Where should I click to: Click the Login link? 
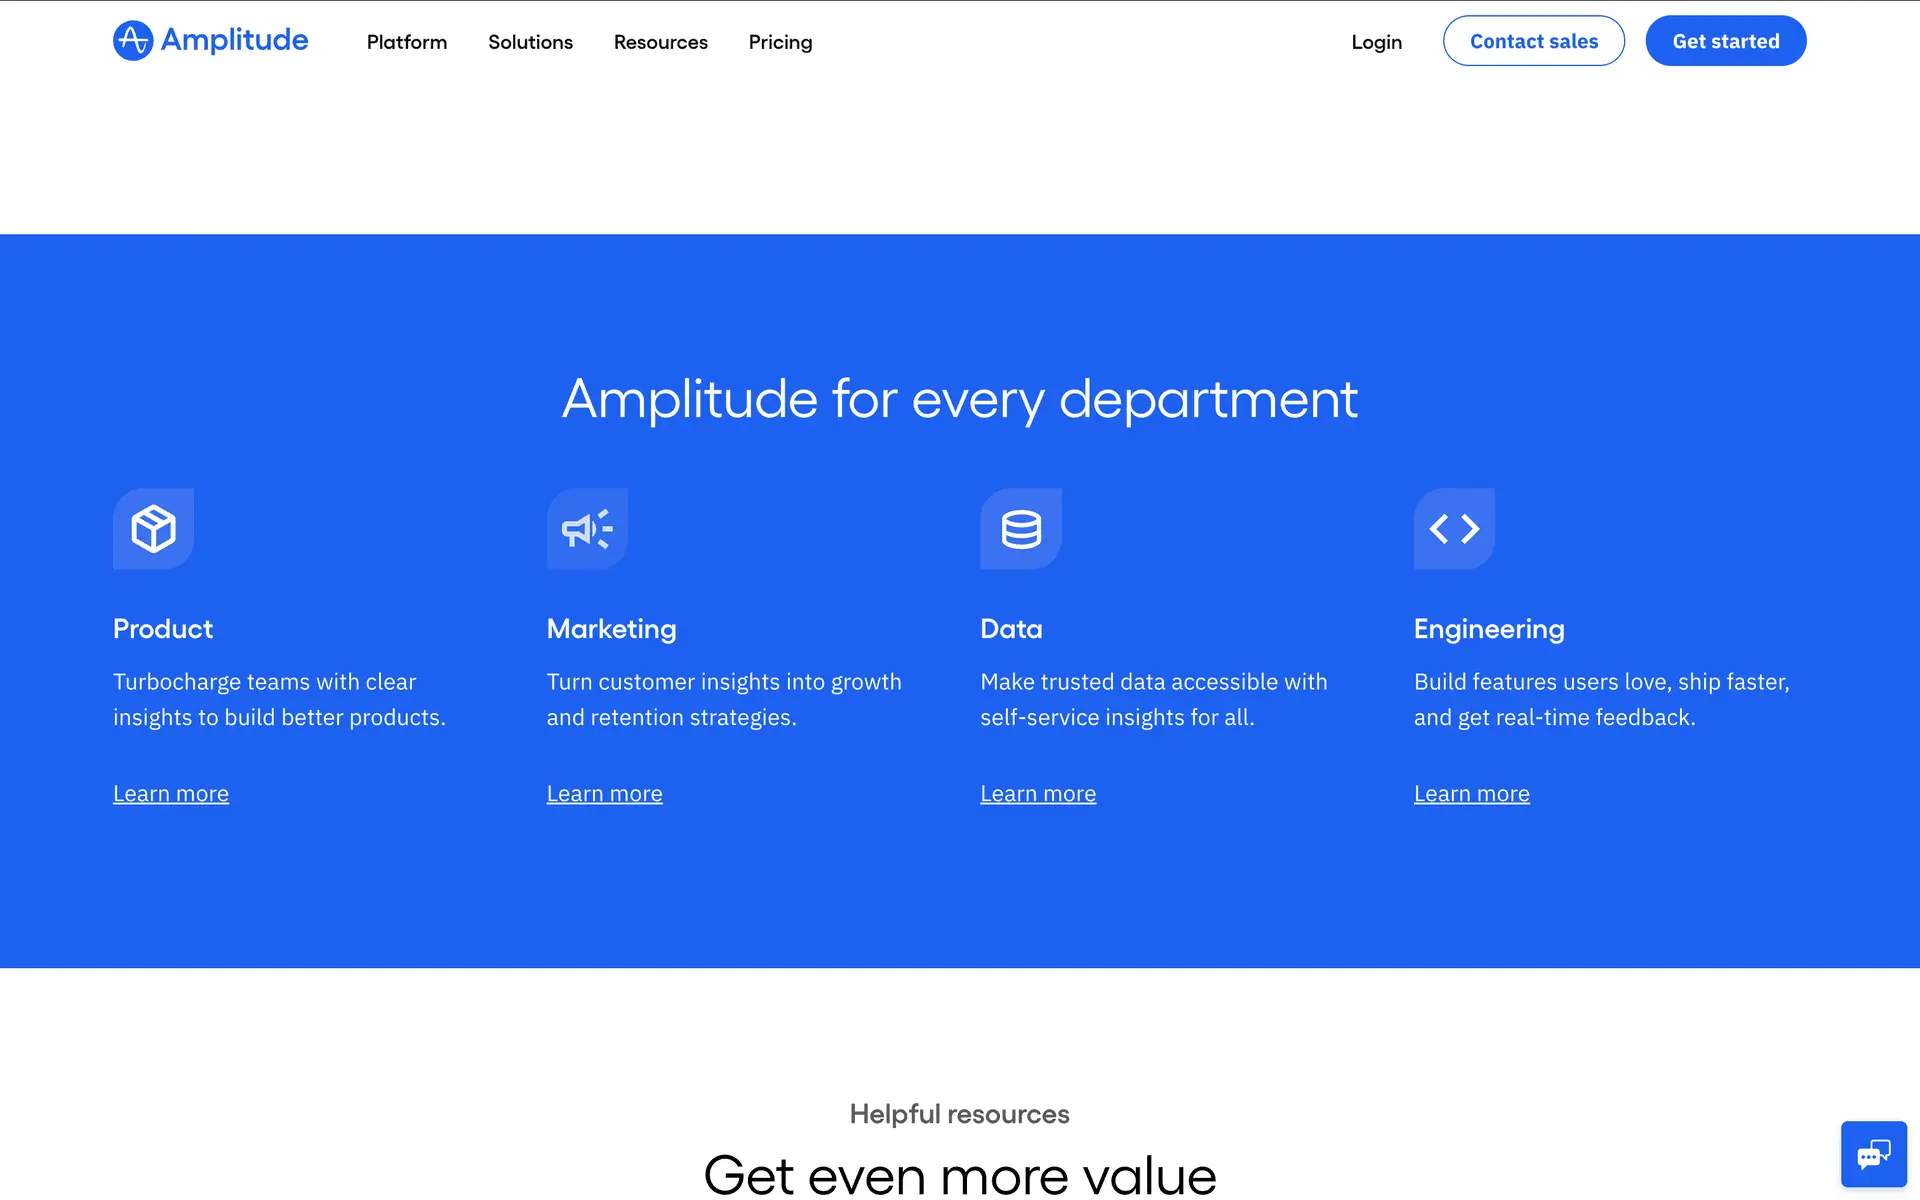1376,42
